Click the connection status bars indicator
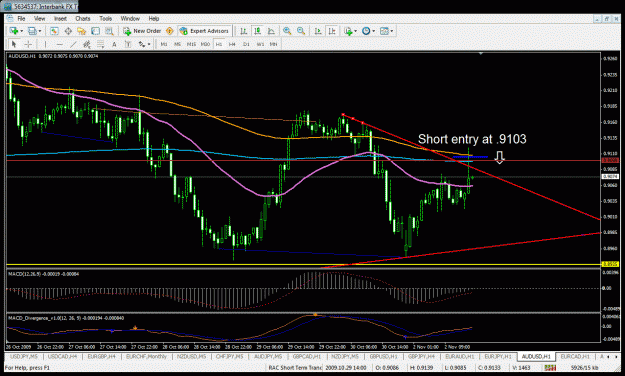The image size is (625, 376). coord(550,368)
